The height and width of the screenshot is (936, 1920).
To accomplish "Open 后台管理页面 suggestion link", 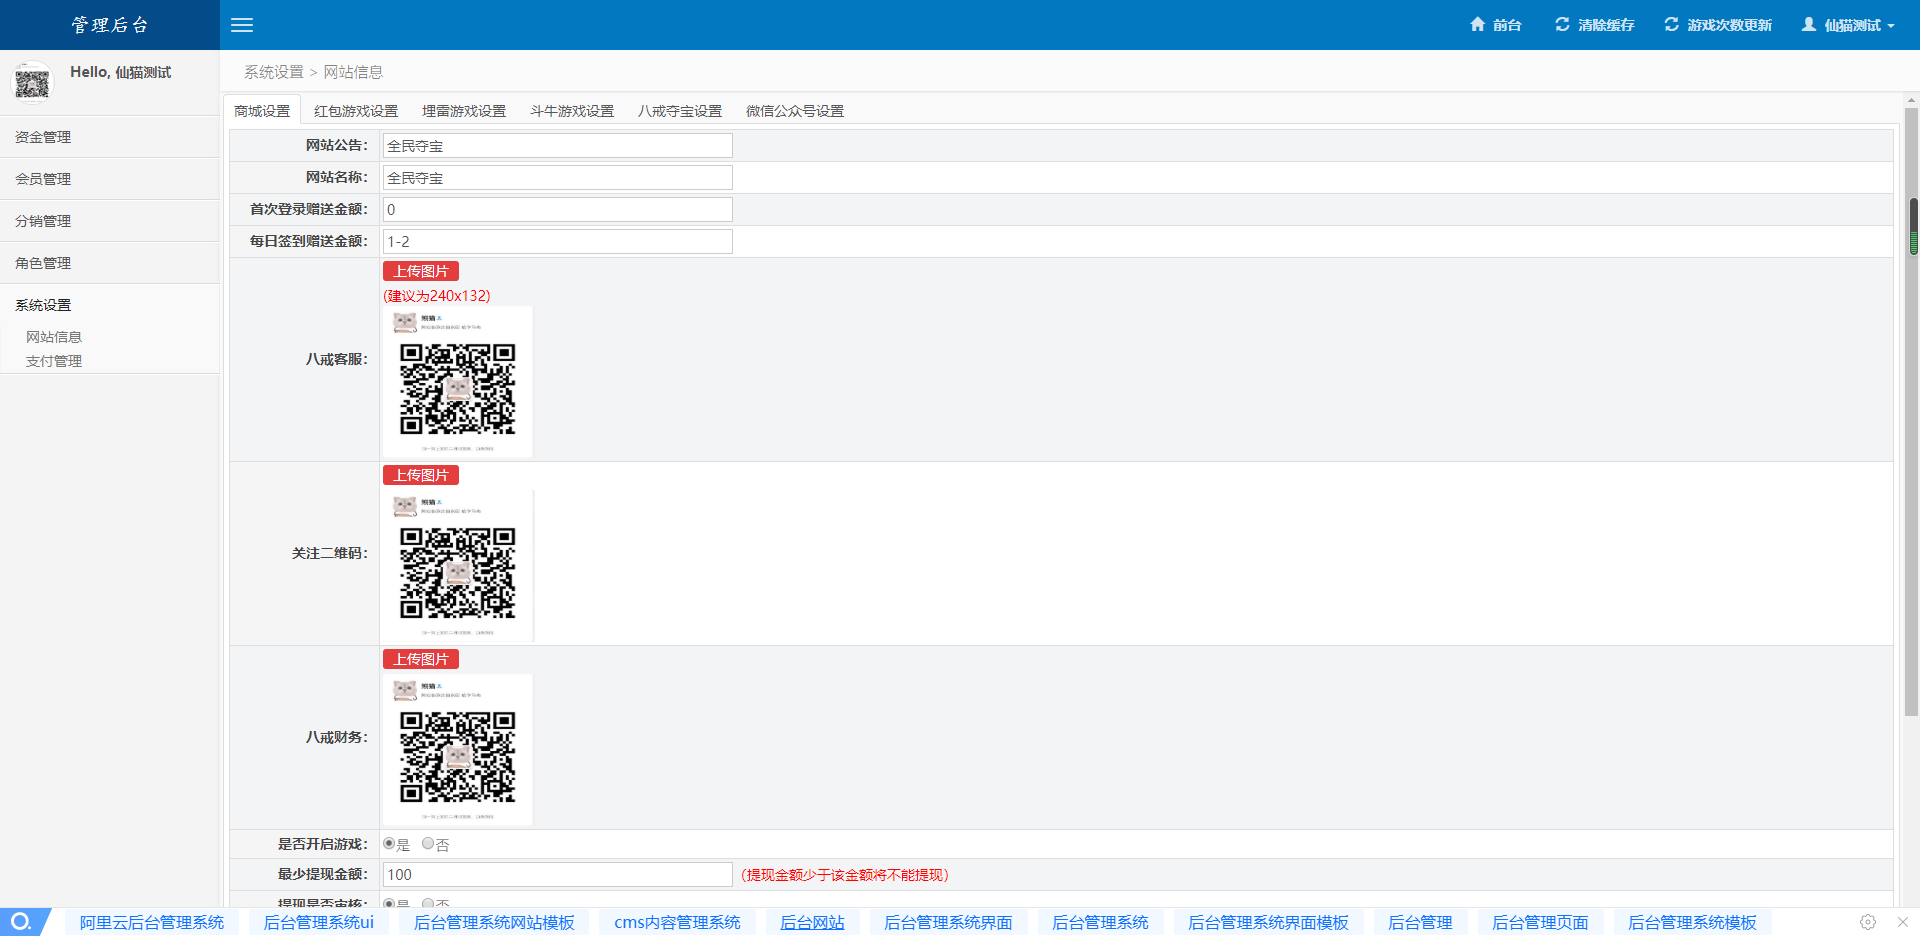I will pos(1540,922).
